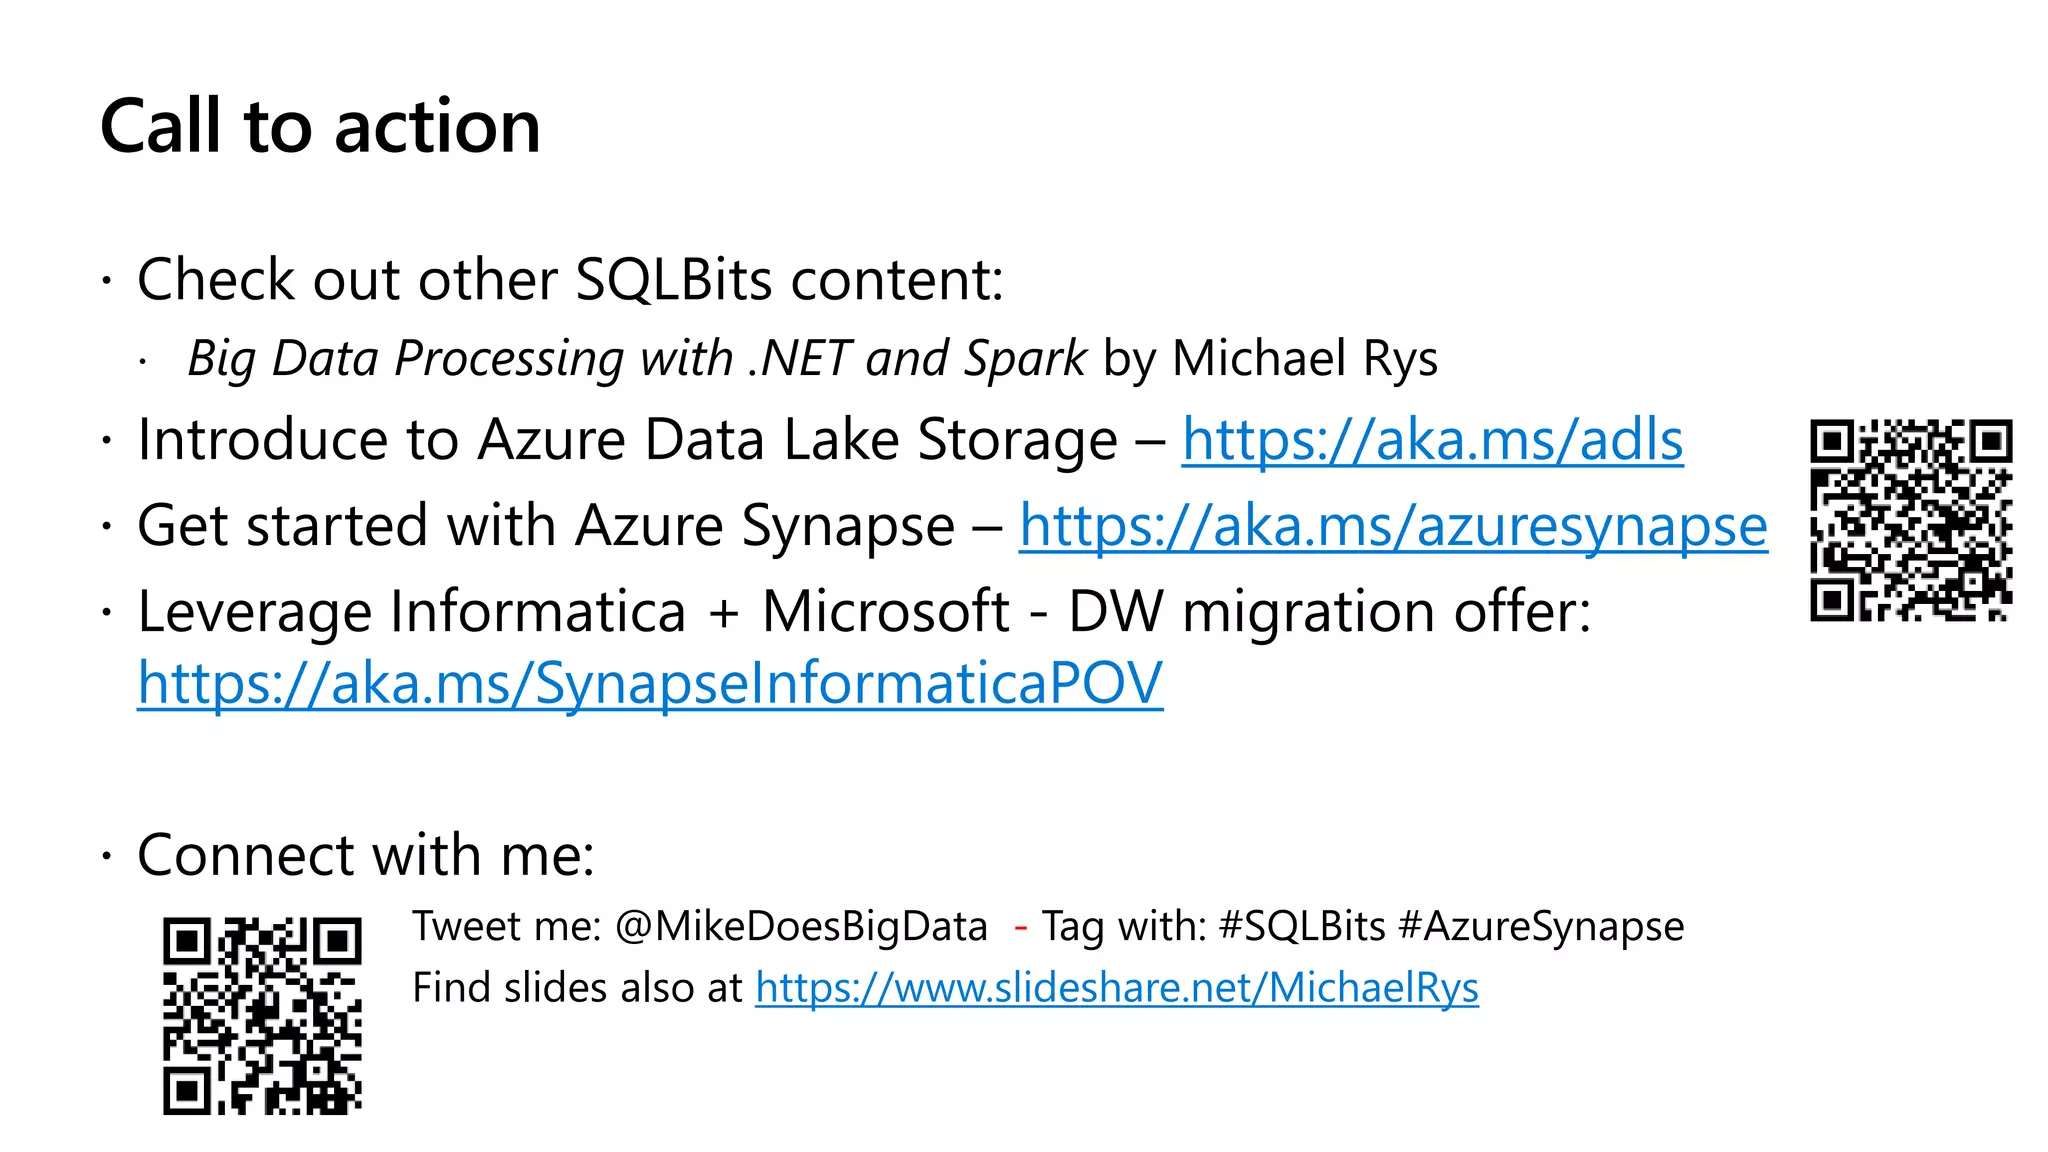The width and height of the screenshot is (2048, 1152).
Task: Click the 'Connect with me:' bullet text
Action: (x=366, y=855)
